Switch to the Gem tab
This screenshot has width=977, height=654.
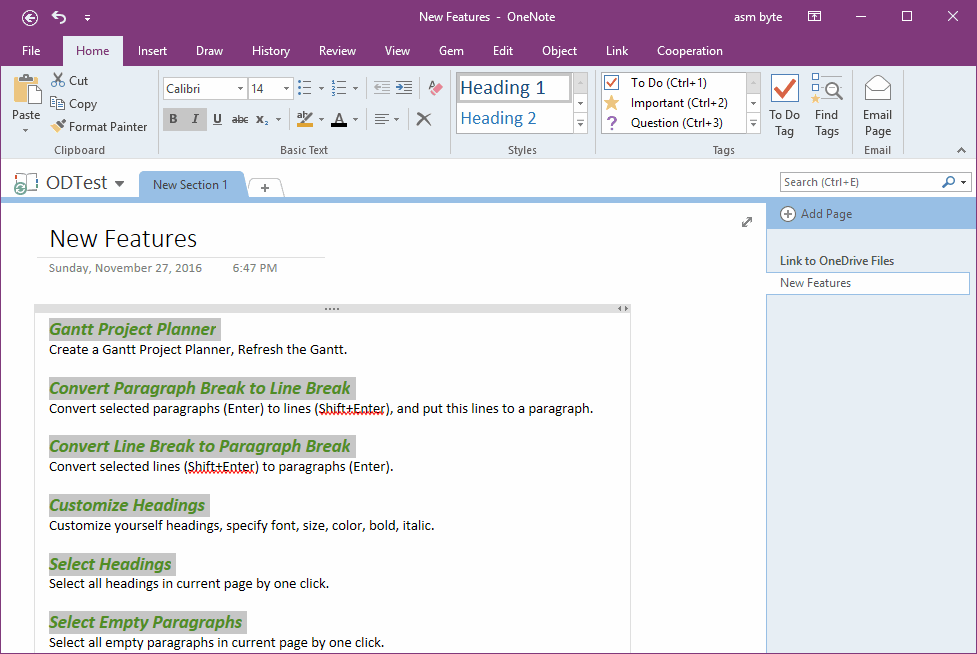point(451,51)
